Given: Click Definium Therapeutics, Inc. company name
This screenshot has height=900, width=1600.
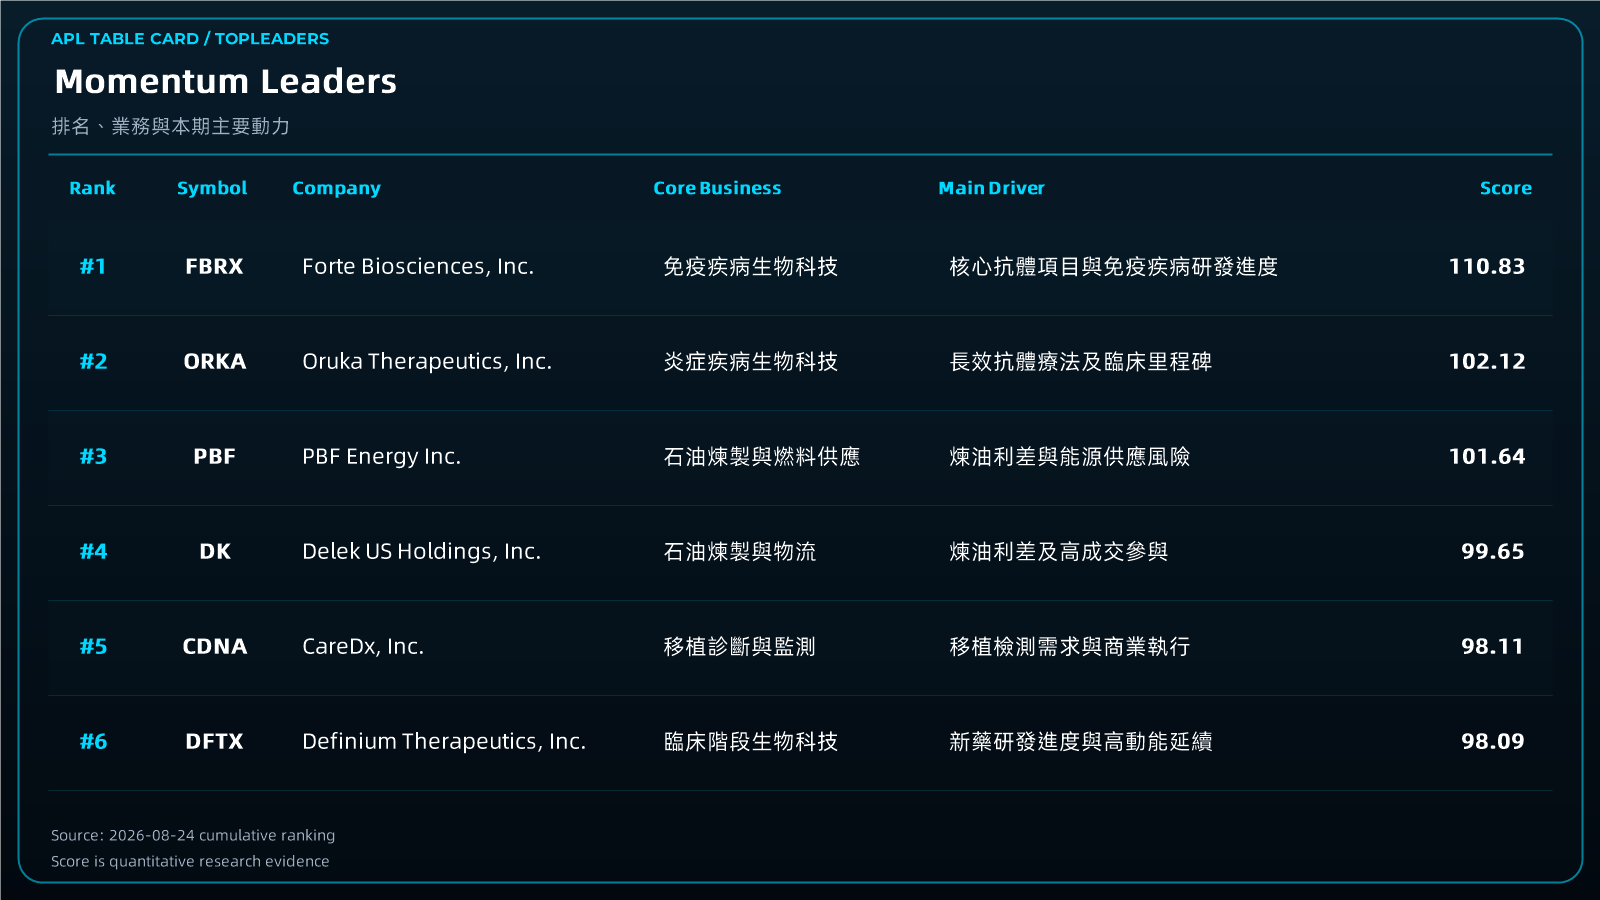Looking at the screenshot, I should coord(444,741).
